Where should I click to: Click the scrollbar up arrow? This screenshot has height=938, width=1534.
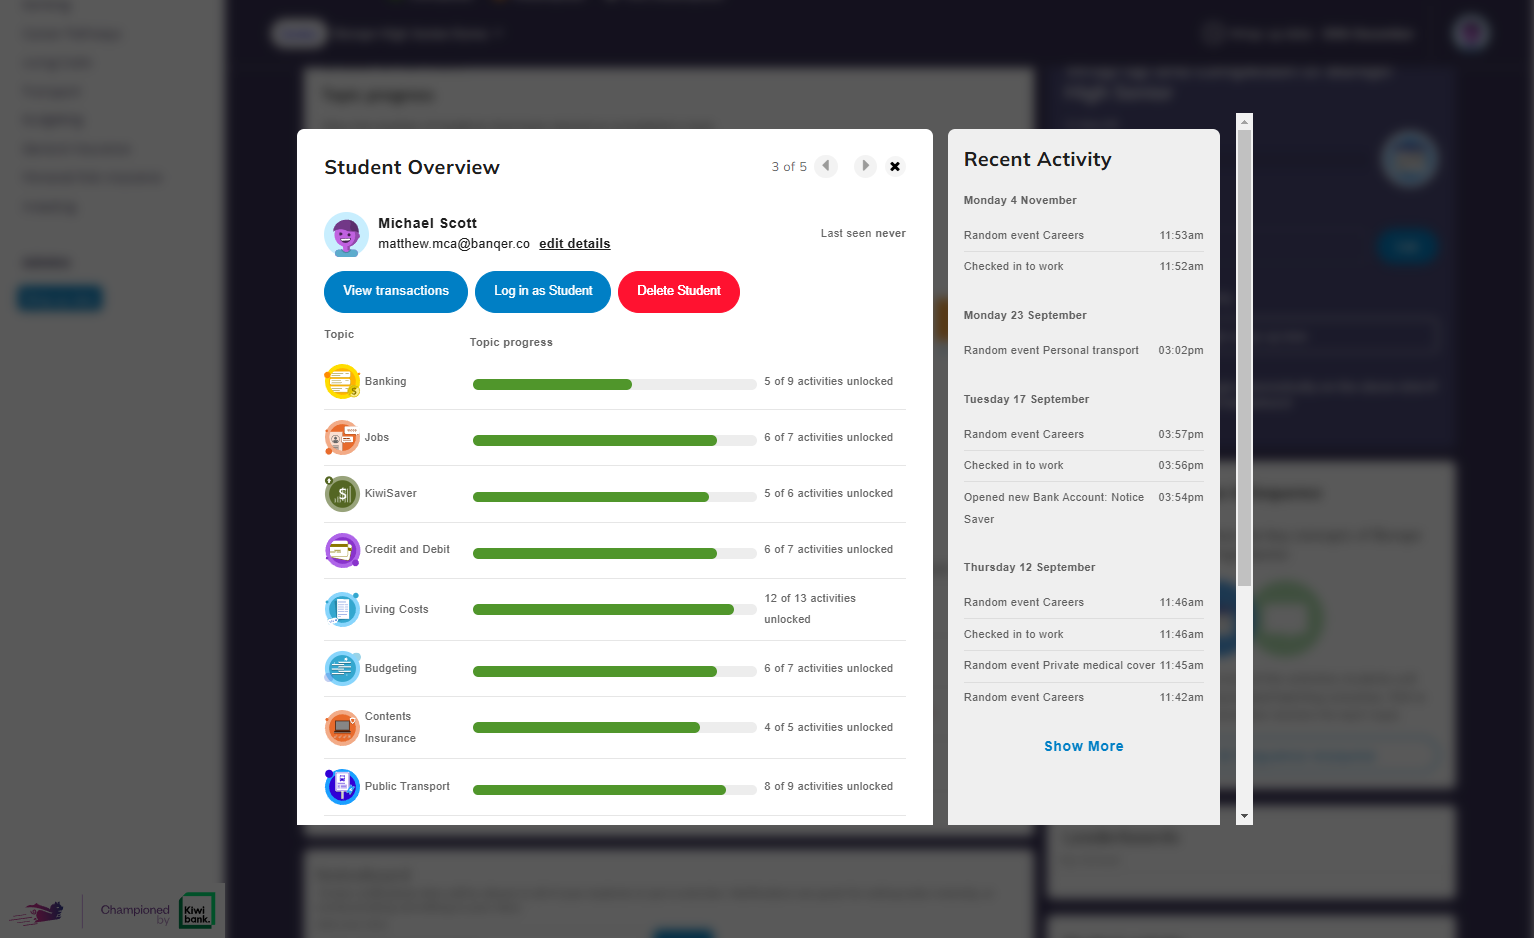1244,122
